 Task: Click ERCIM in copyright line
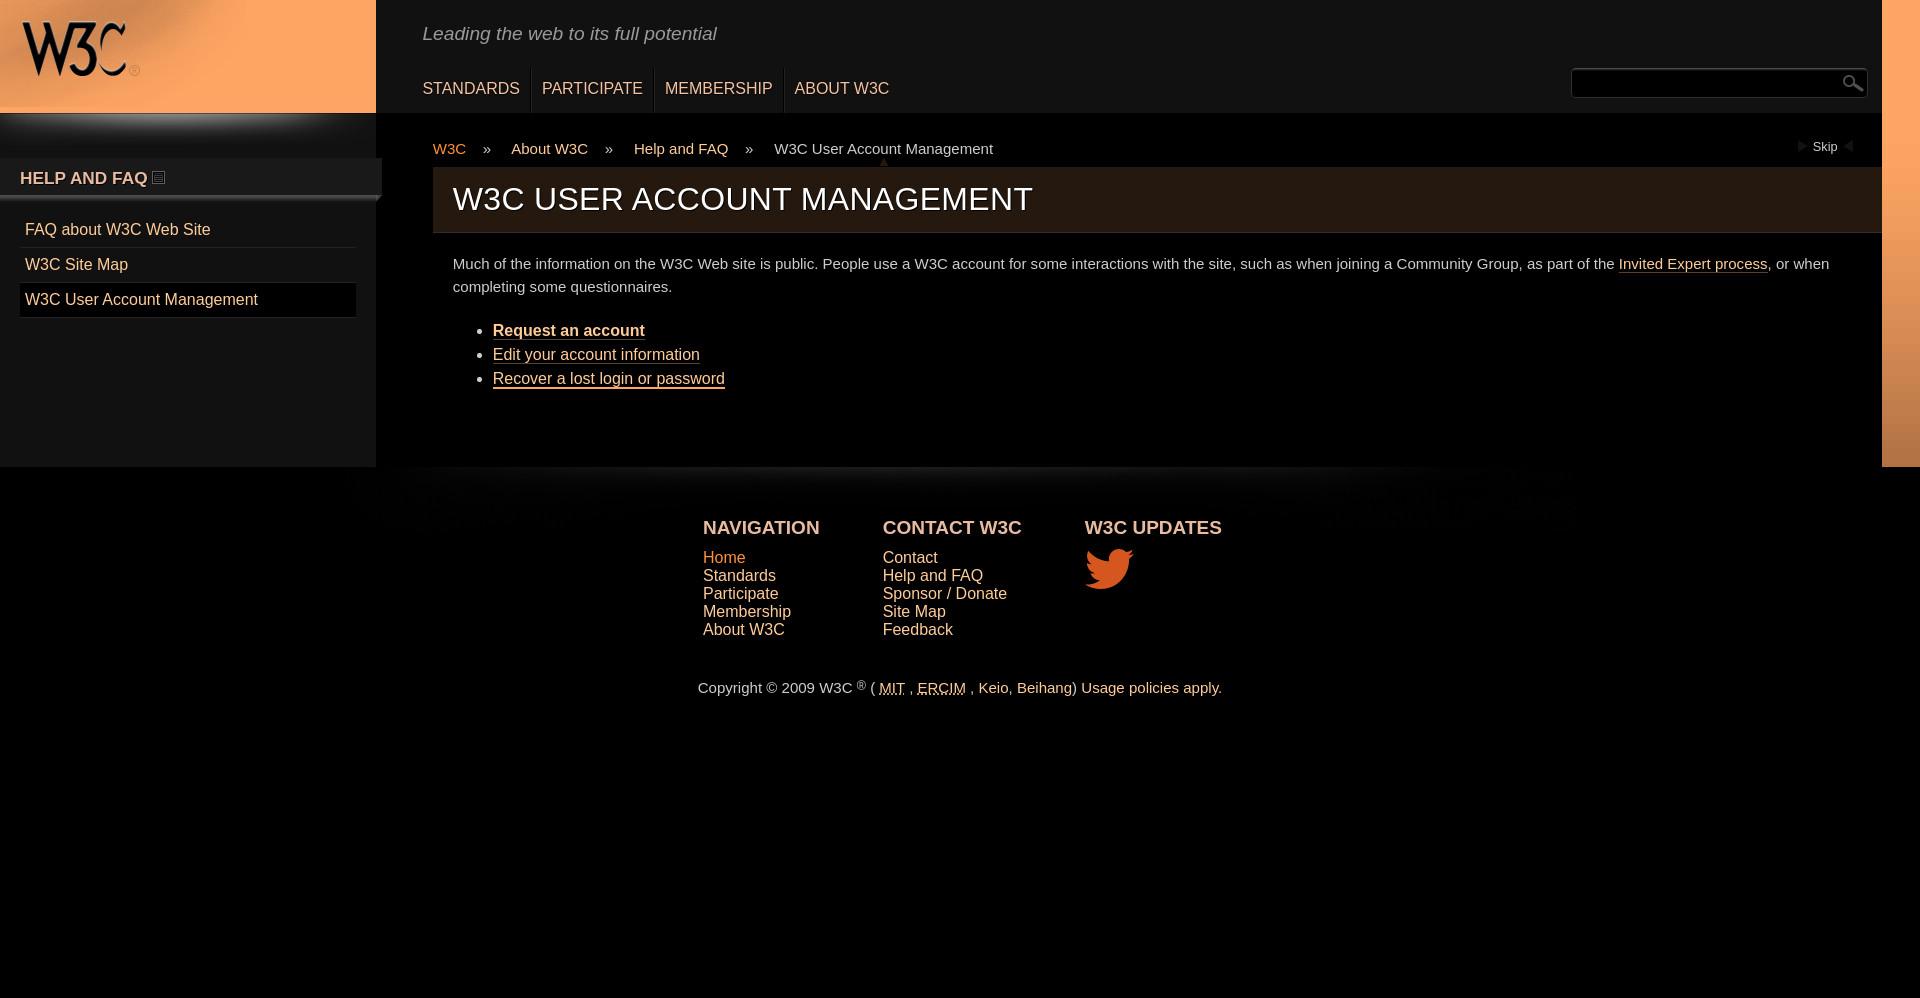(941, 688)
